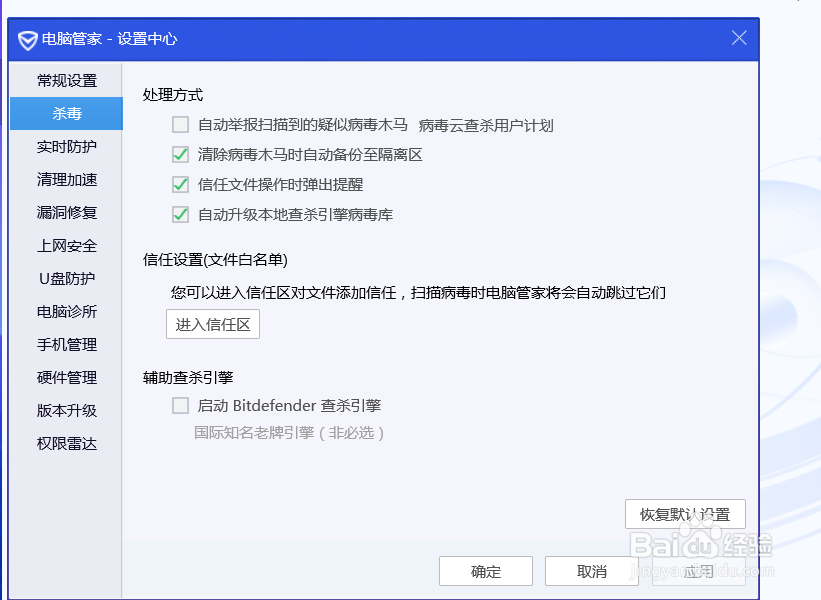Click the 辅助查杀引擎 heading
This screenshot has height=600, width=821.
188,377
